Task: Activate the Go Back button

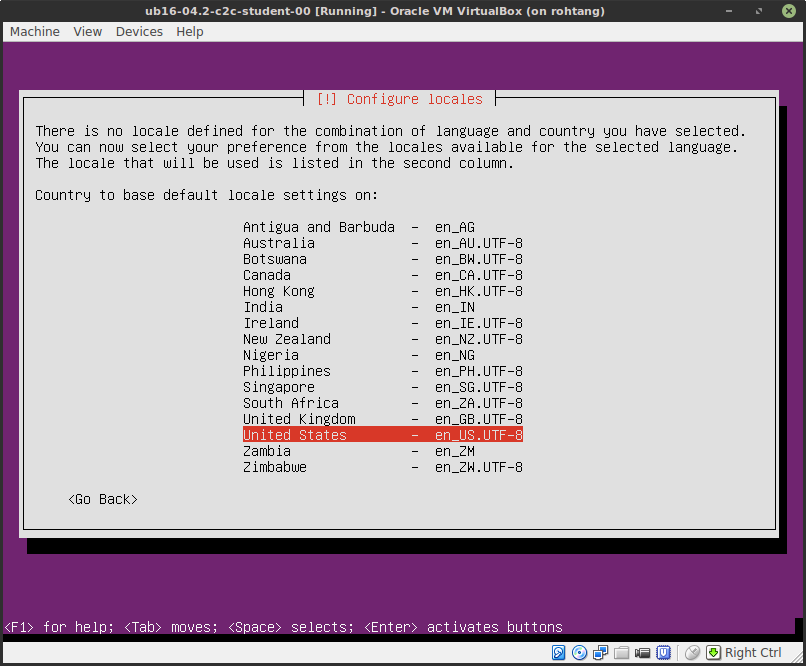Action: tap(102, 499)
